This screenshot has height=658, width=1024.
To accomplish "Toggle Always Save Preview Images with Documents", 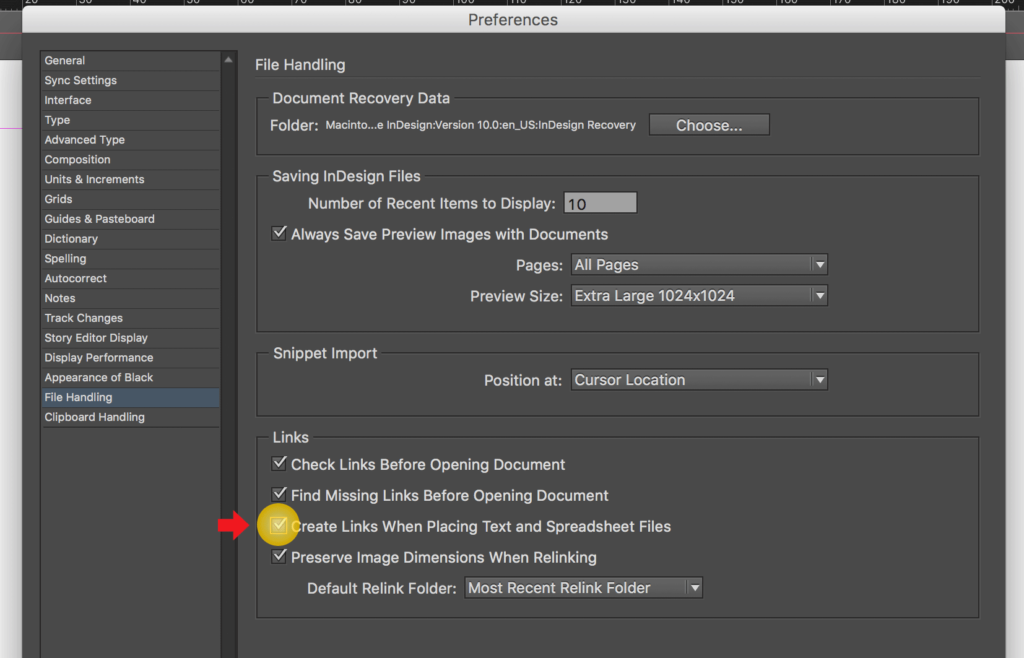I will [280, 234].
